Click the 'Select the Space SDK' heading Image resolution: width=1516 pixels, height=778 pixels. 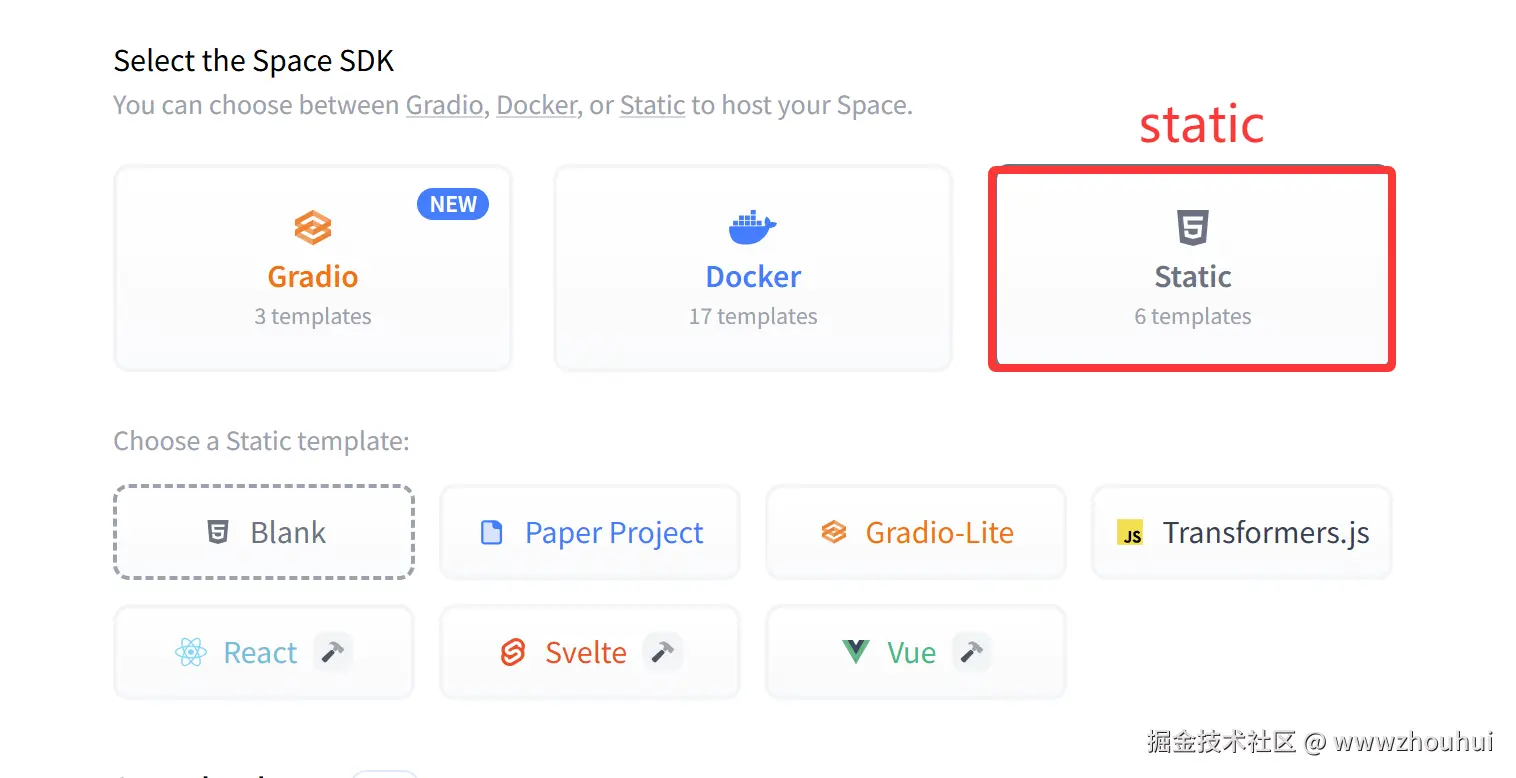(254, 61)
